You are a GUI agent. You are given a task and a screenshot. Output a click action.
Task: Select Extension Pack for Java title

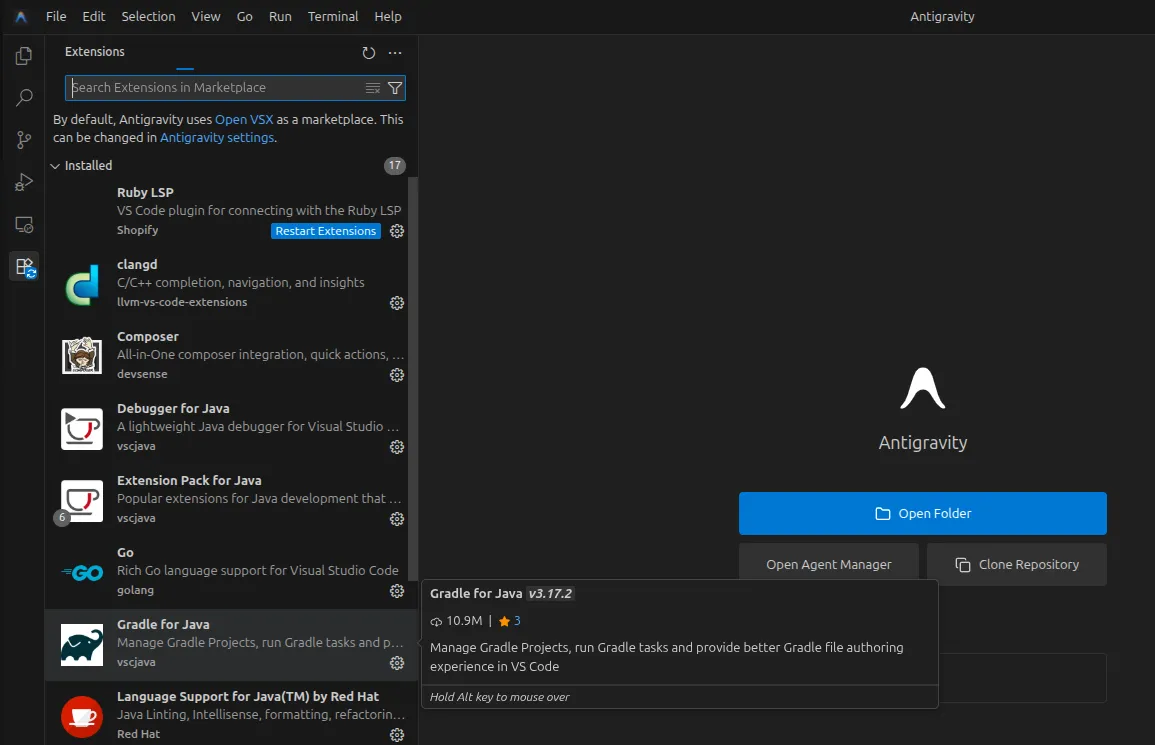click(x=189, y=480)
